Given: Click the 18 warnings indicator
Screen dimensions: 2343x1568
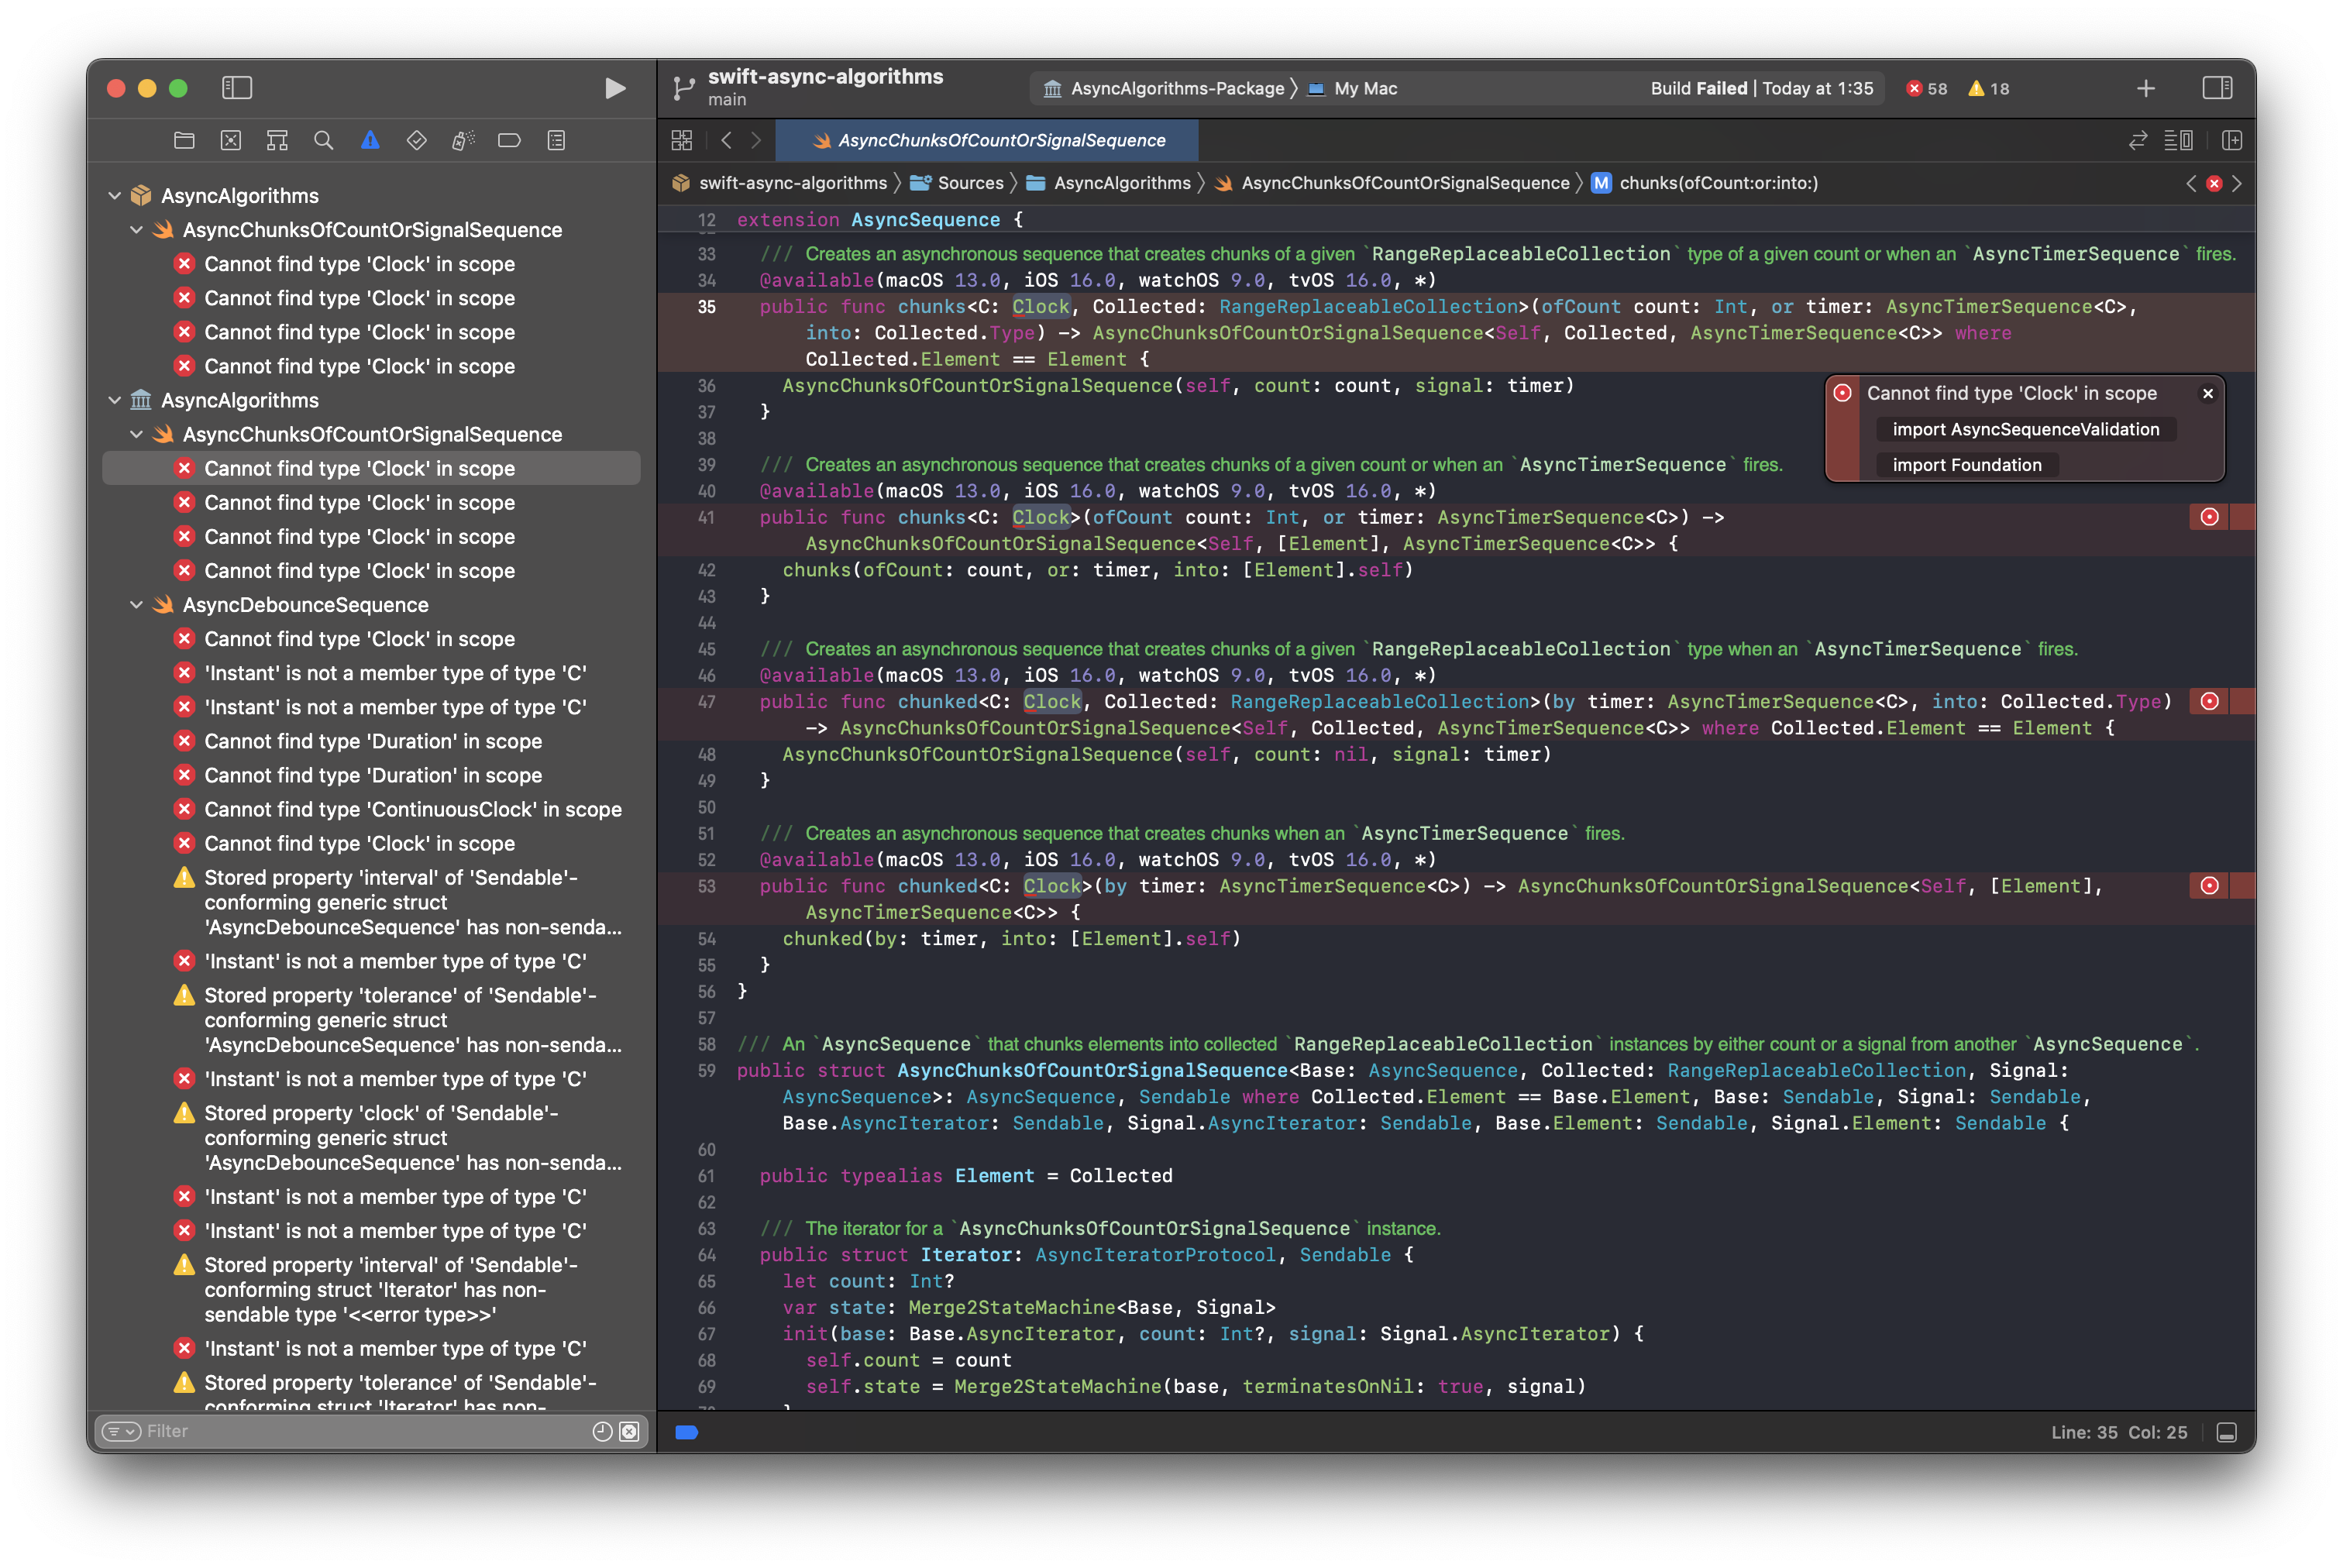Looking at the screenshot, I should (1988, 88).
